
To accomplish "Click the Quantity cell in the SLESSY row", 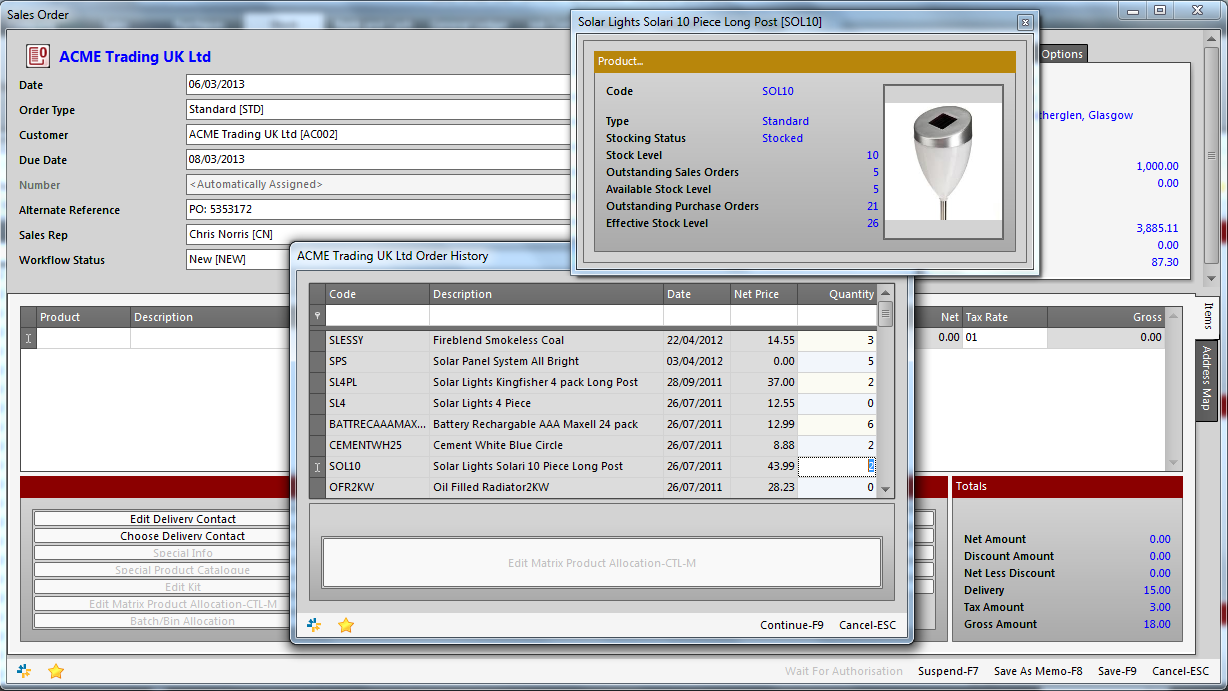I will [837, 340].
